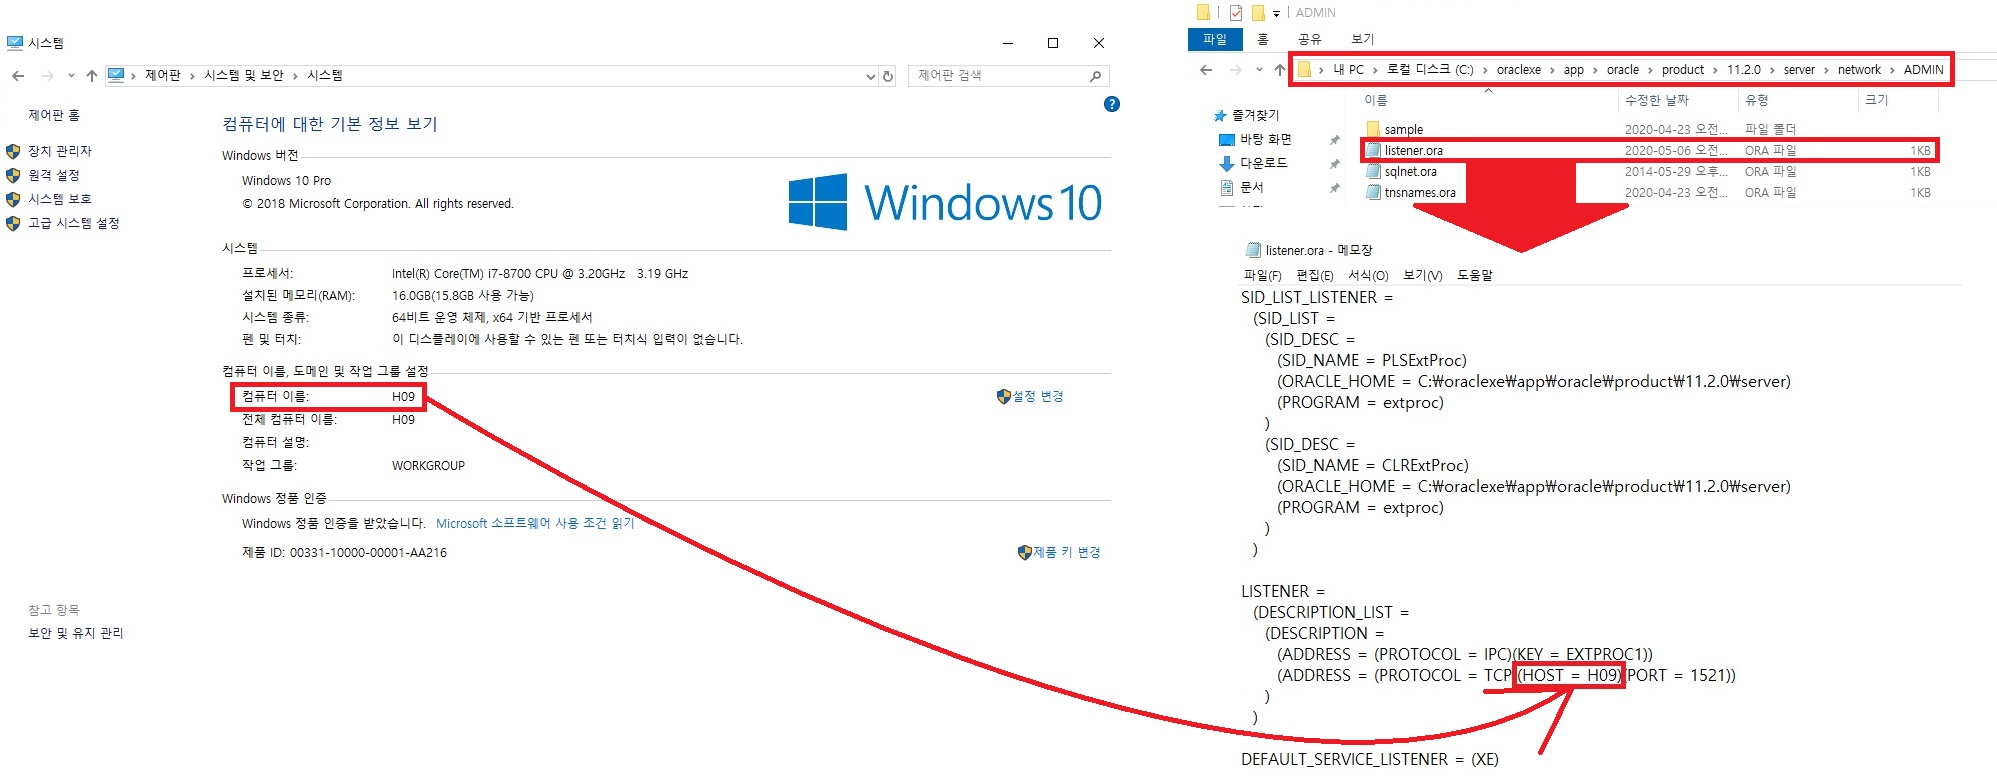Image resolution: width=1997 pixels, height=784 pixels.
Task: Click shield icon beside 고급 시스템 설정
Action: click(13, 223)
